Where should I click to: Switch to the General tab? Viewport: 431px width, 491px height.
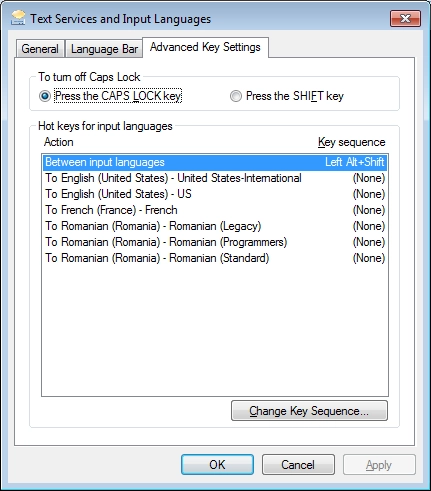pos(40,49)
